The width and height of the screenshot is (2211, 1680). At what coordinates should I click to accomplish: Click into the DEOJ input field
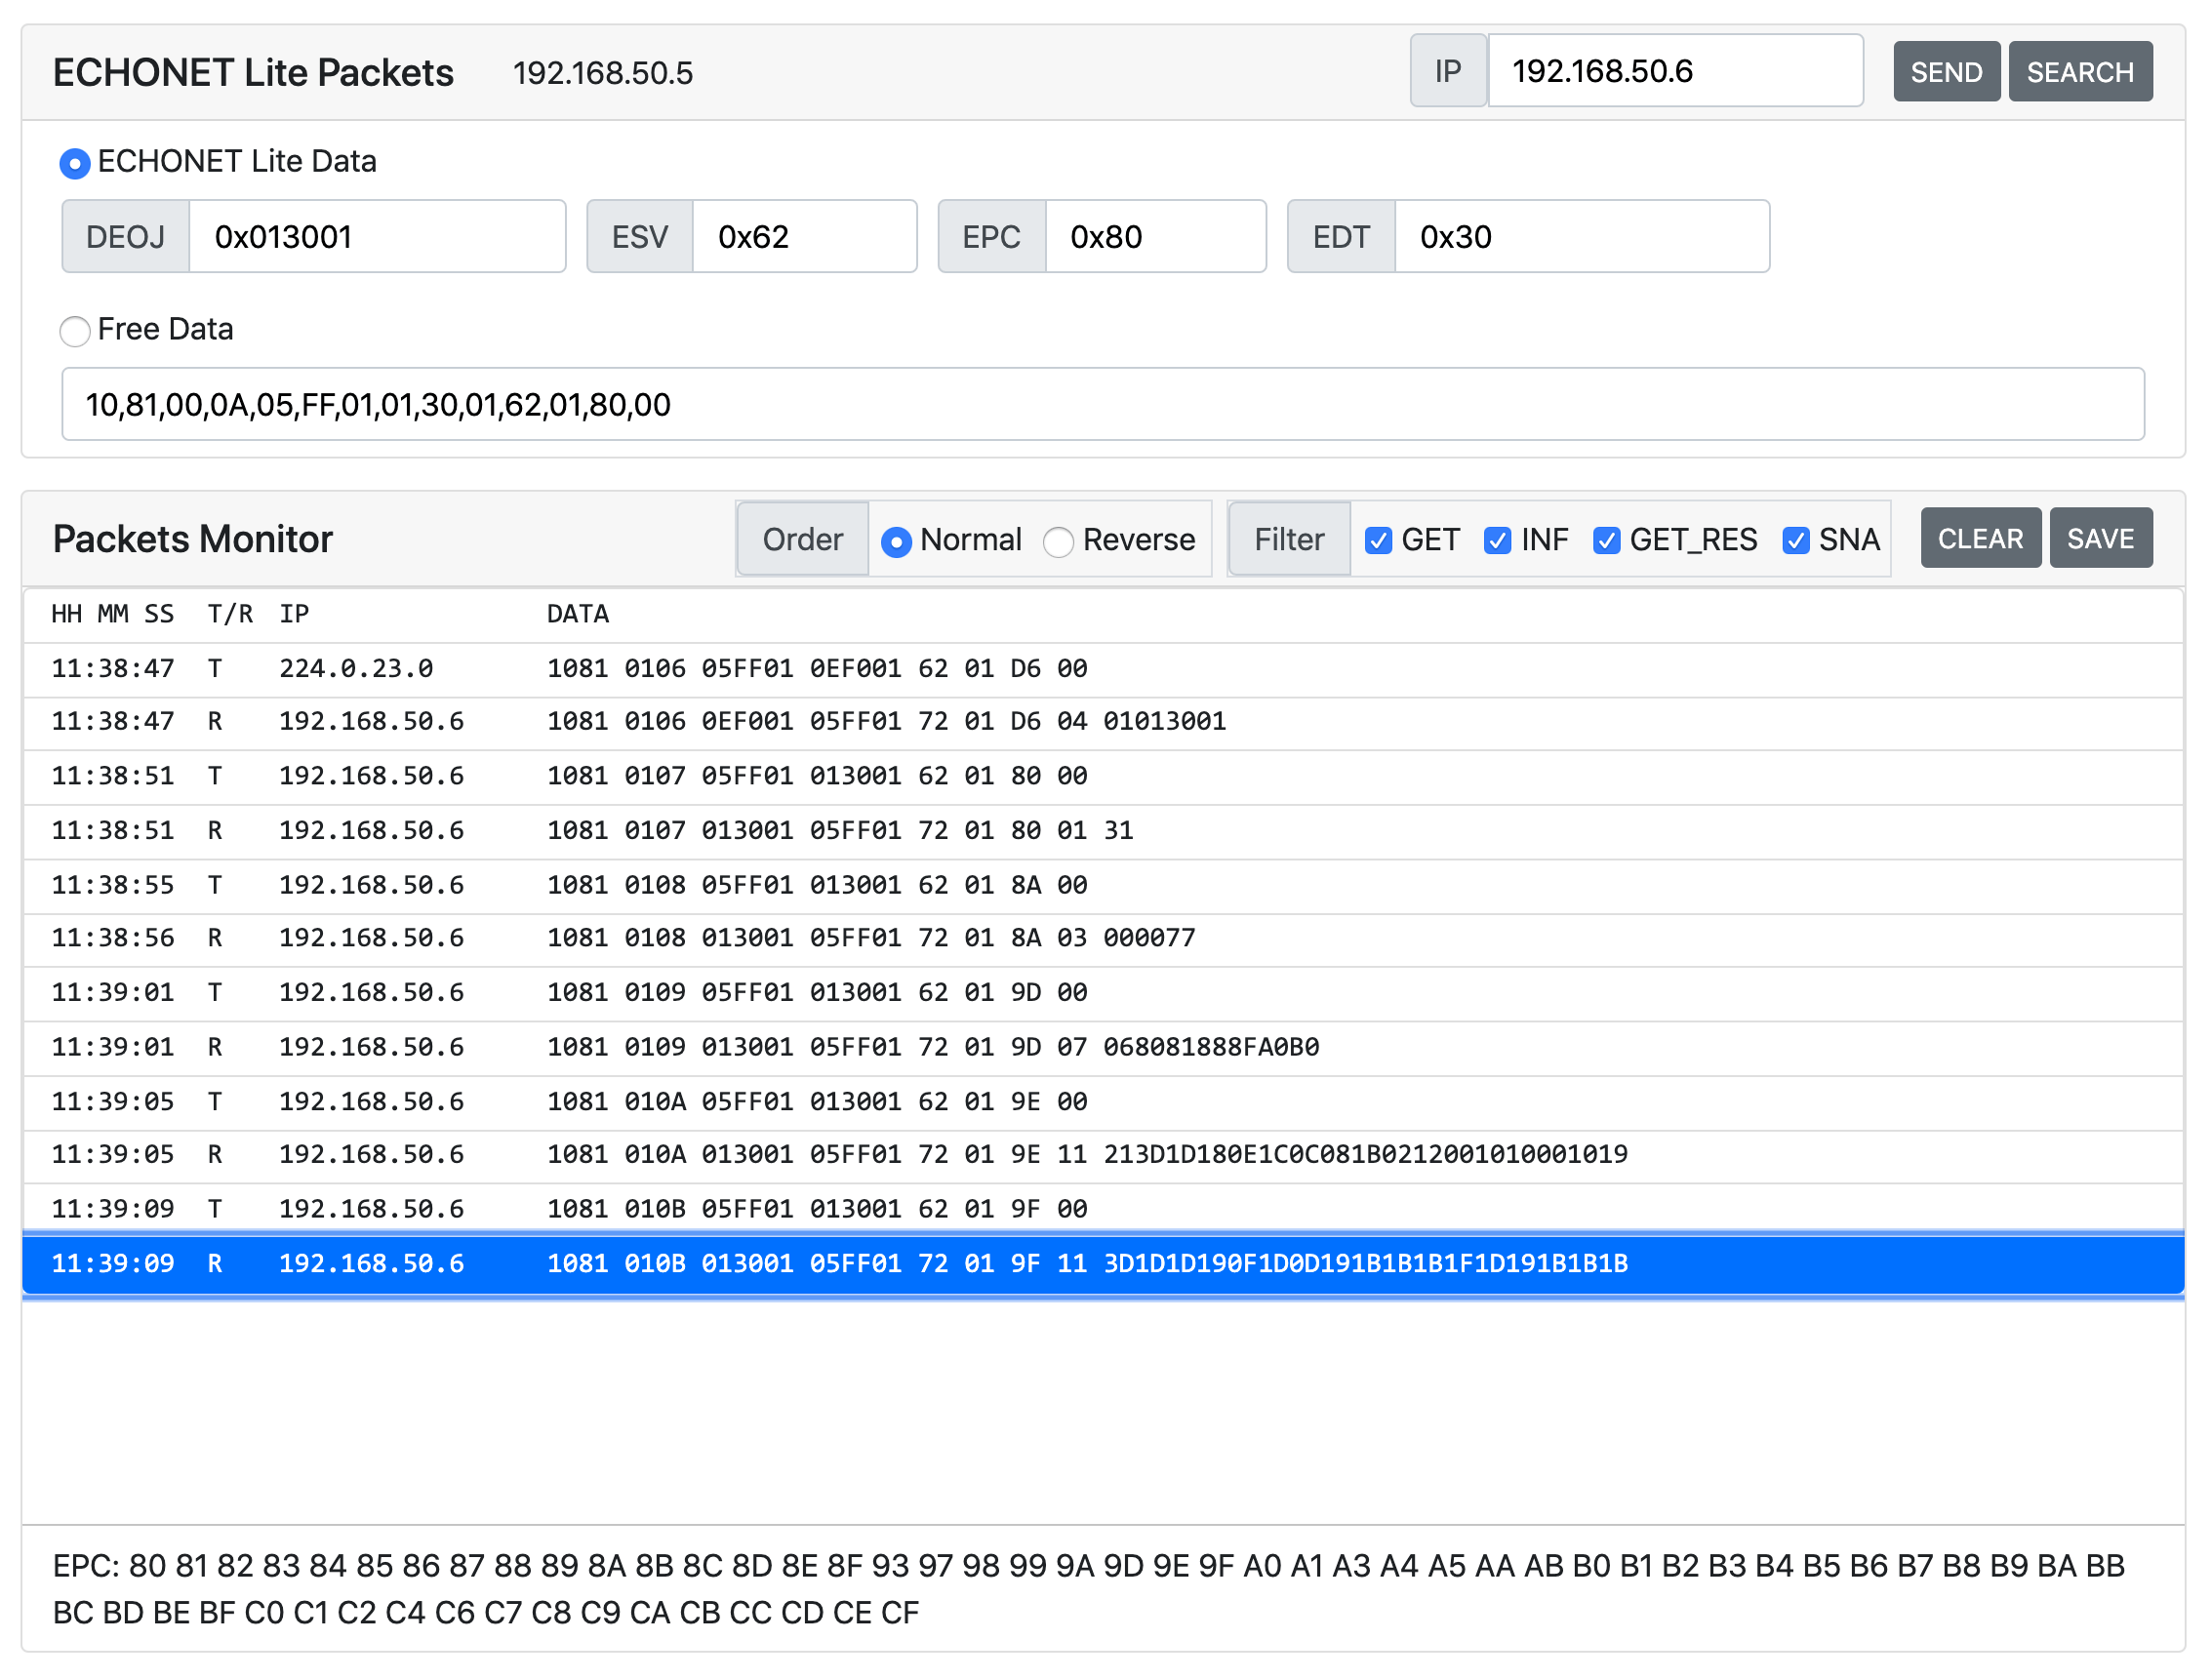[x=376, y=237]
